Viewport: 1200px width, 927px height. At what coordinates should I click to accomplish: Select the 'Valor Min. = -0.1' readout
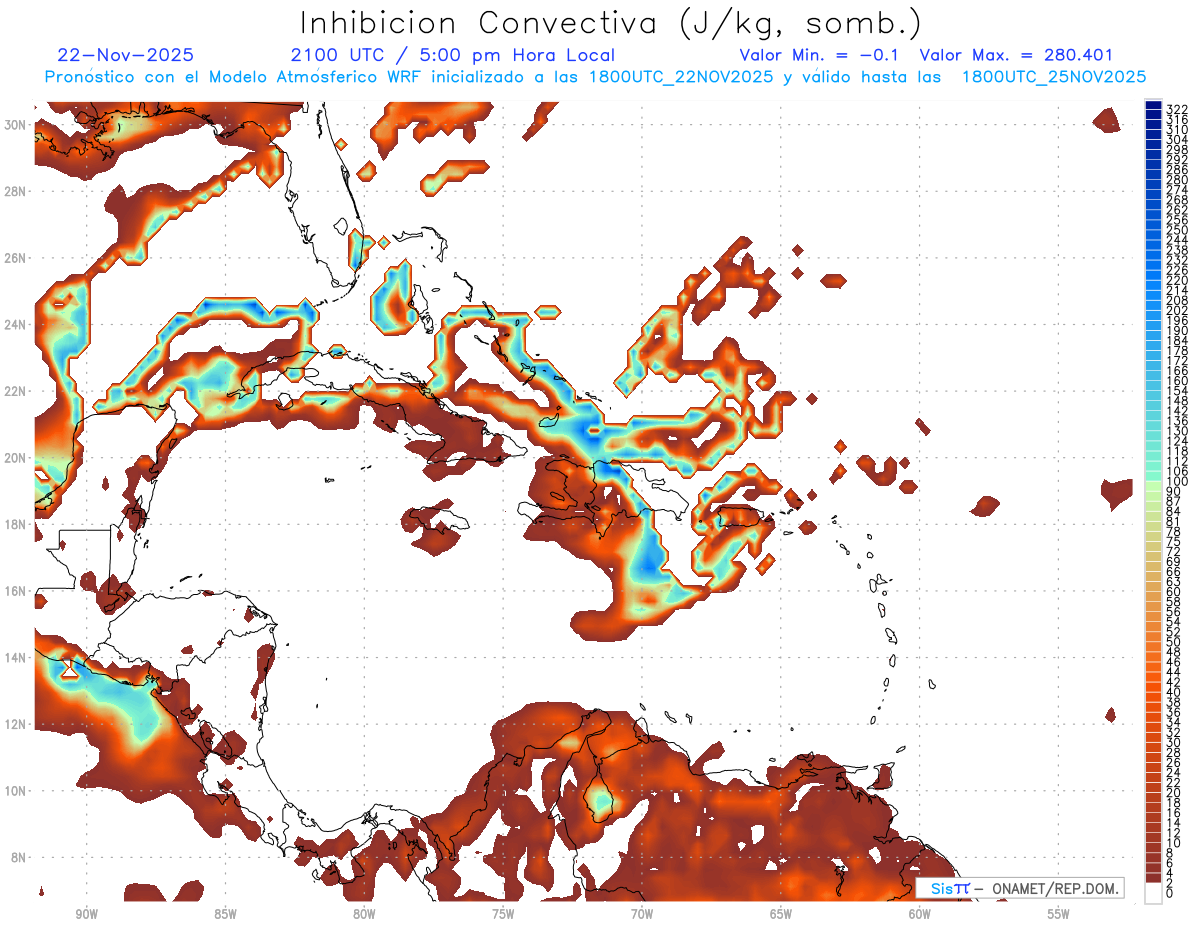pos(819,55)
